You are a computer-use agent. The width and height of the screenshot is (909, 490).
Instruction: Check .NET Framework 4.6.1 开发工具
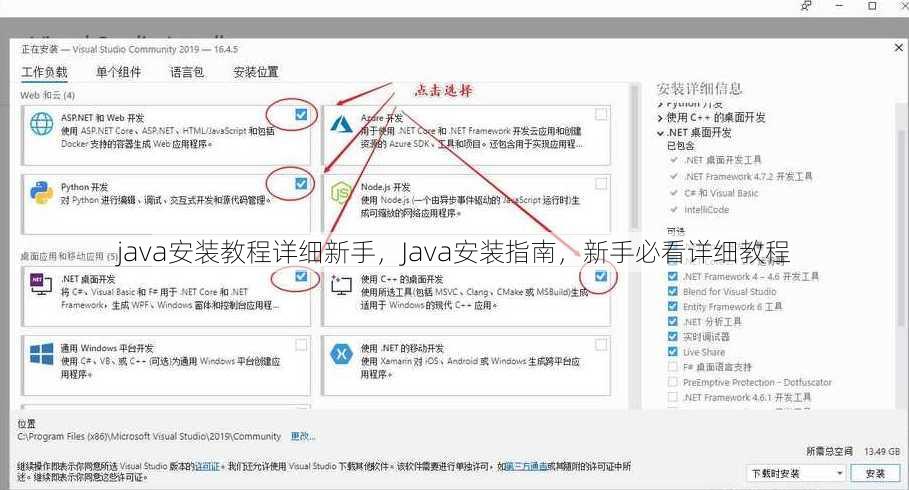click(x=672, y=397)
